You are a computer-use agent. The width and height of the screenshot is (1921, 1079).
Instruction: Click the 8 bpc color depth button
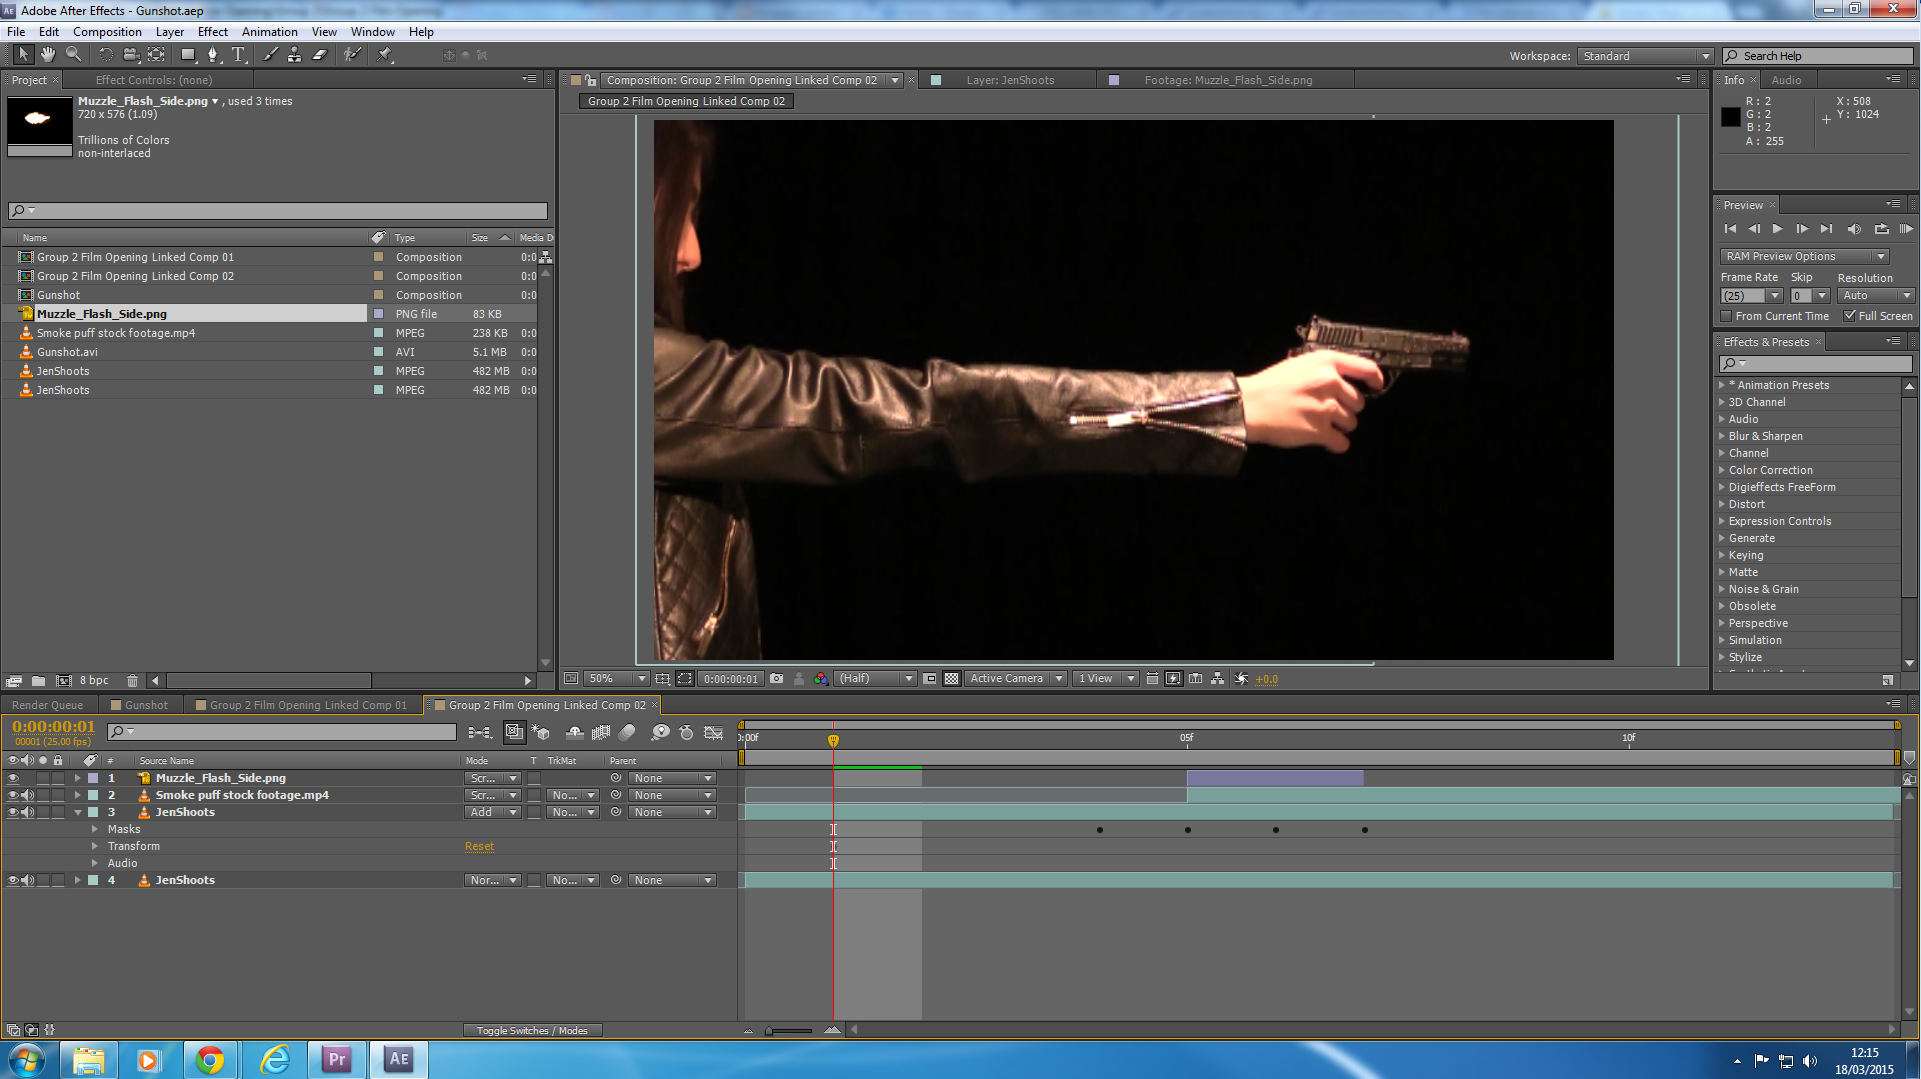coord(94,681)
